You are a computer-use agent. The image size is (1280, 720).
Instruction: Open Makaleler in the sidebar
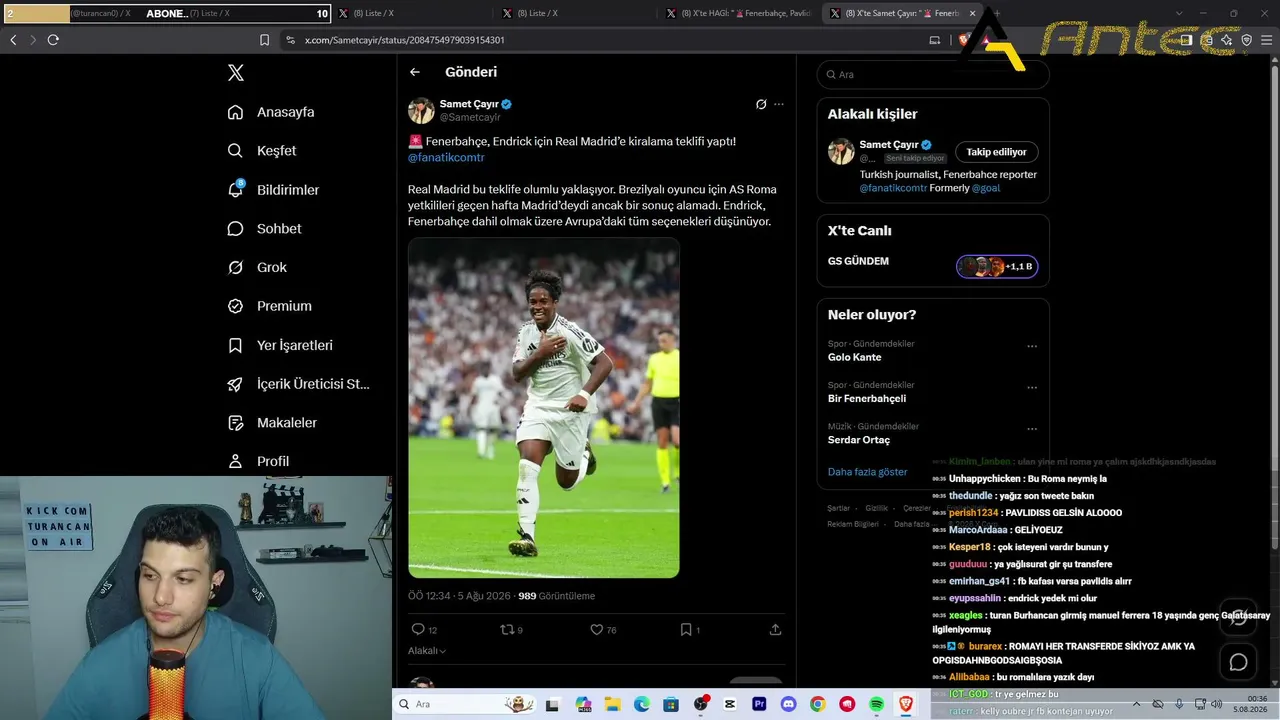point(272,423)
